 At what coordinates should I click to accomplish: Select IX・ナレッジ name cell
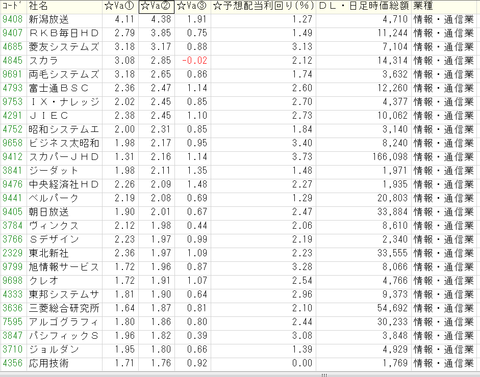[x=64, y=102]
